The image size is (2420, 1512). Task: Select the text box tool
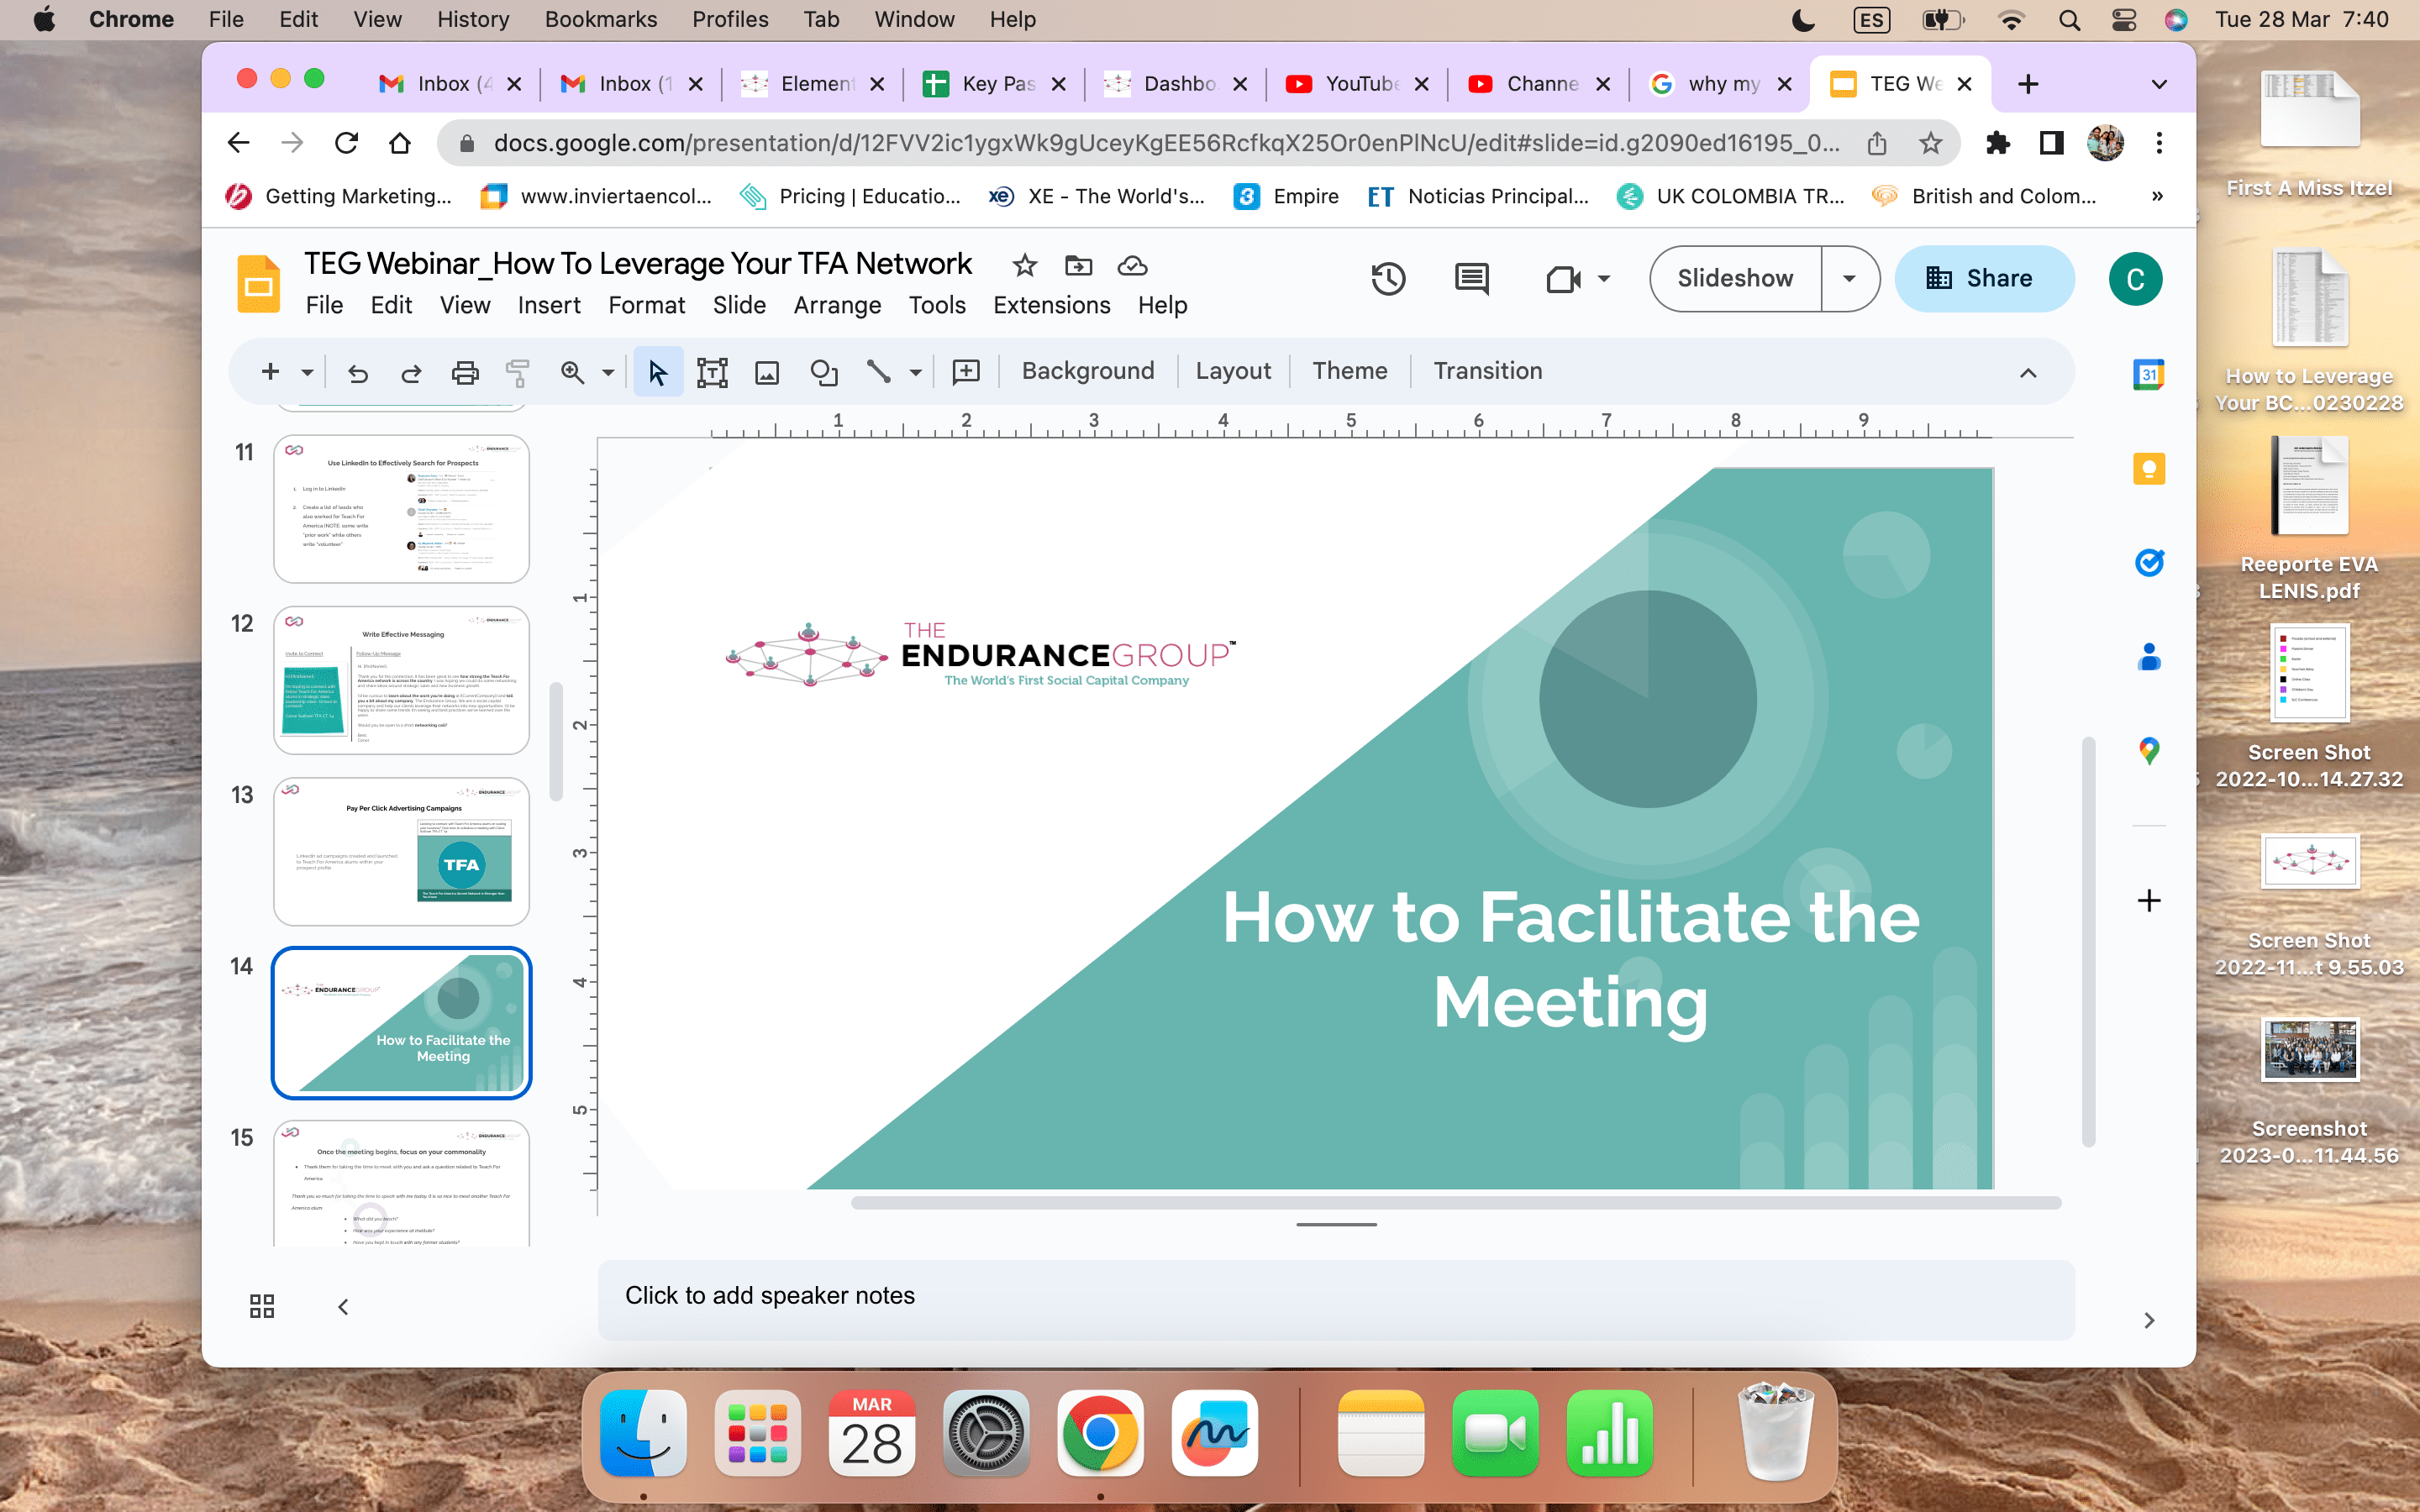pyautogui.click(x=712, y=372)
